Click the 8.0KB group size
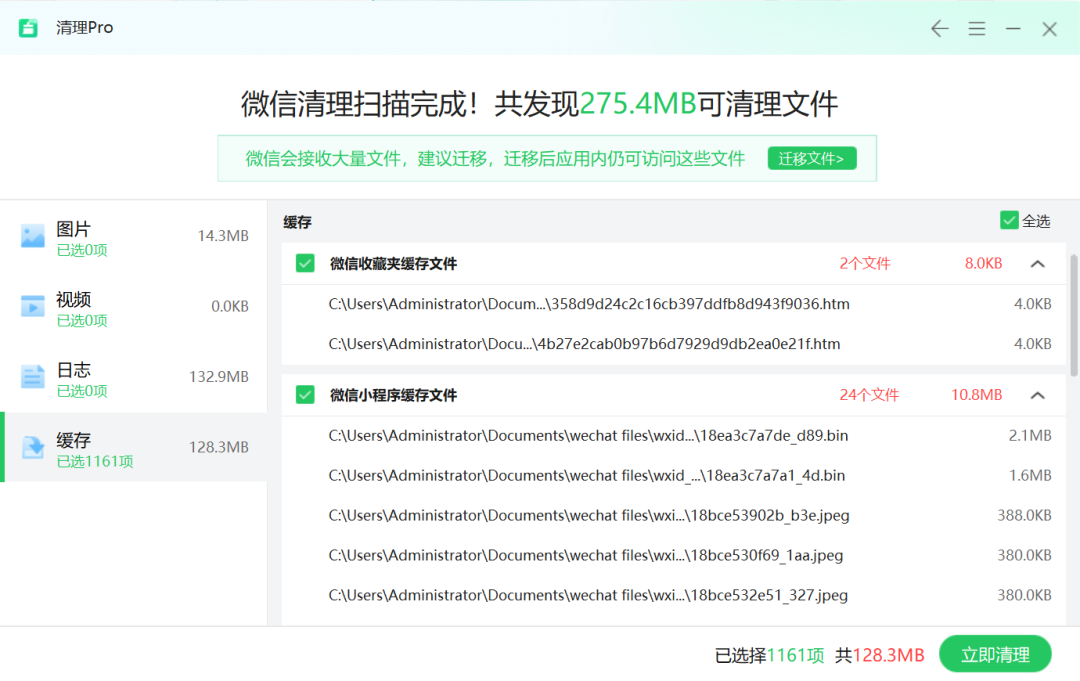Image resolution: width=1080 pixels, height=681 pixels. 983,264
